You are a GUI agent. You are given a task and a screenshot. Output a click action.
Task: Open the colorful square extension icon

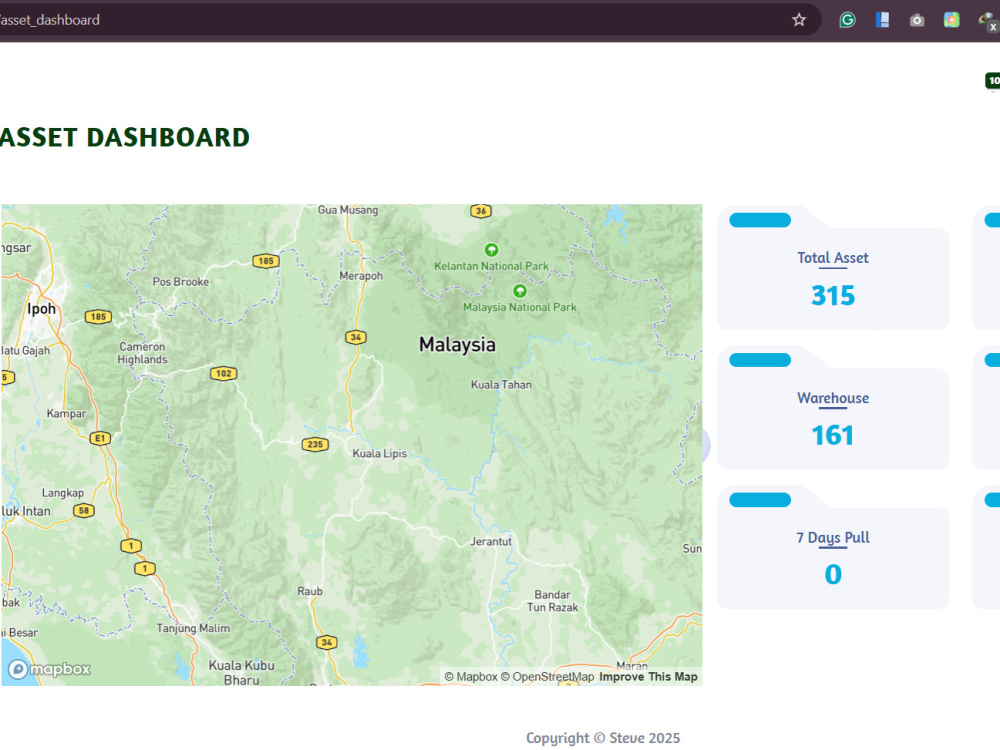pos(952,20)
